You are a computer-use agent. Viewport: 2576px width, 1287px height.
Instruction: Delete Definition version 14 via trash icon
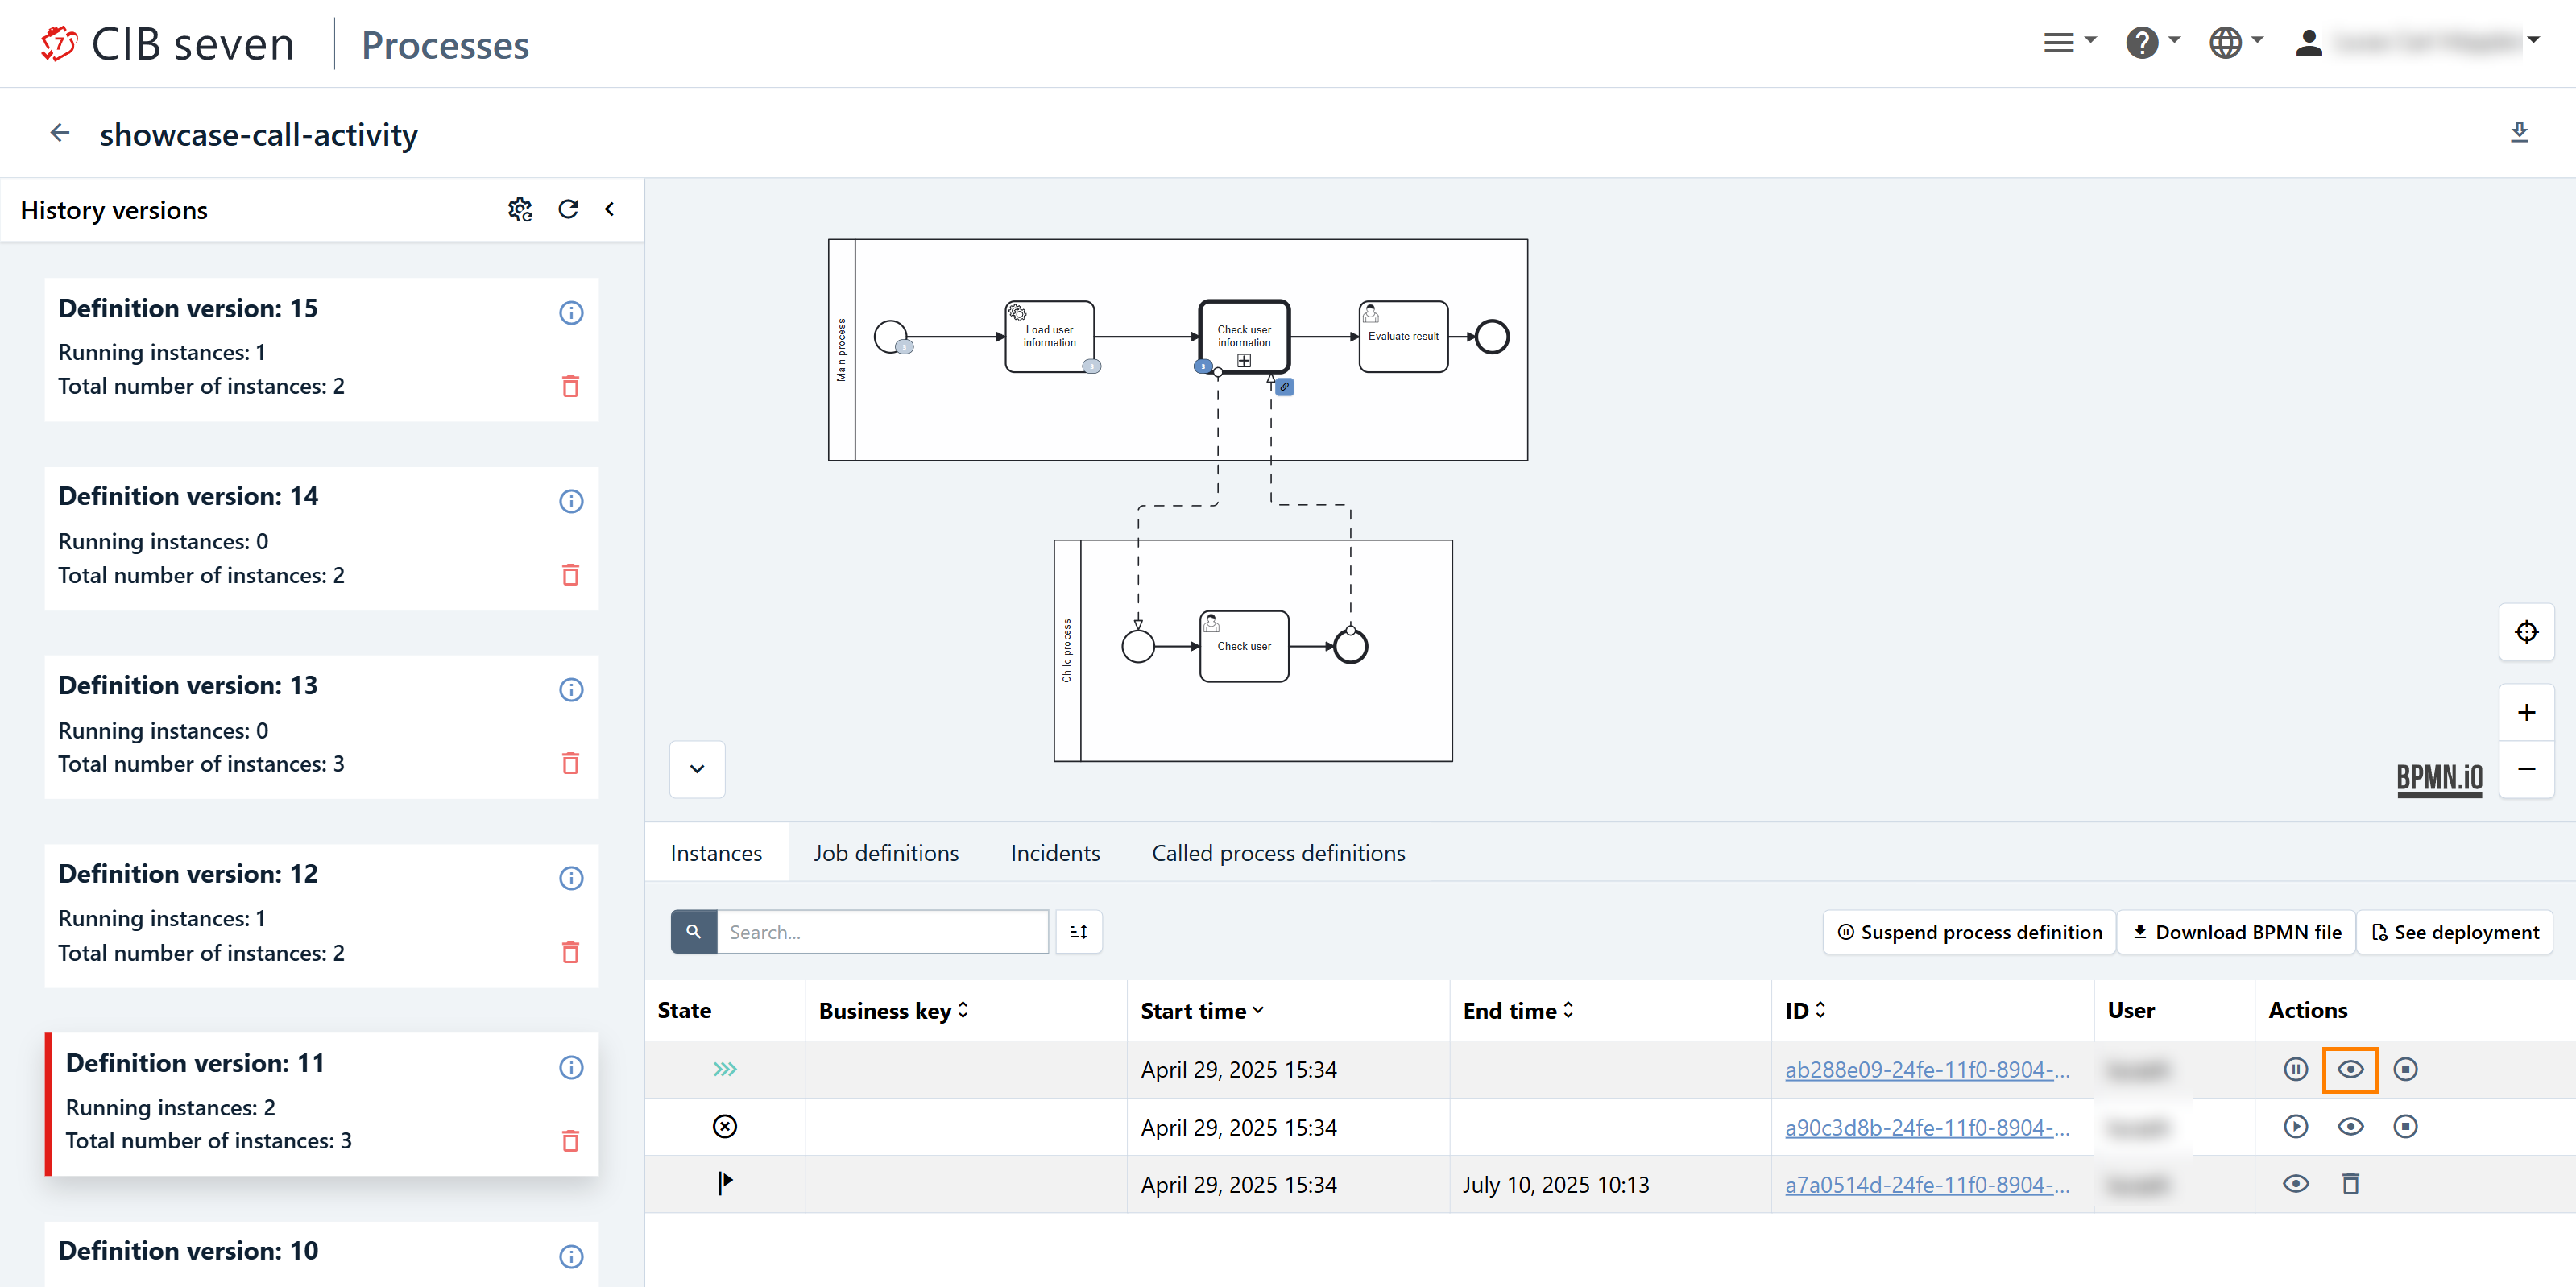(x=570, y=575)
